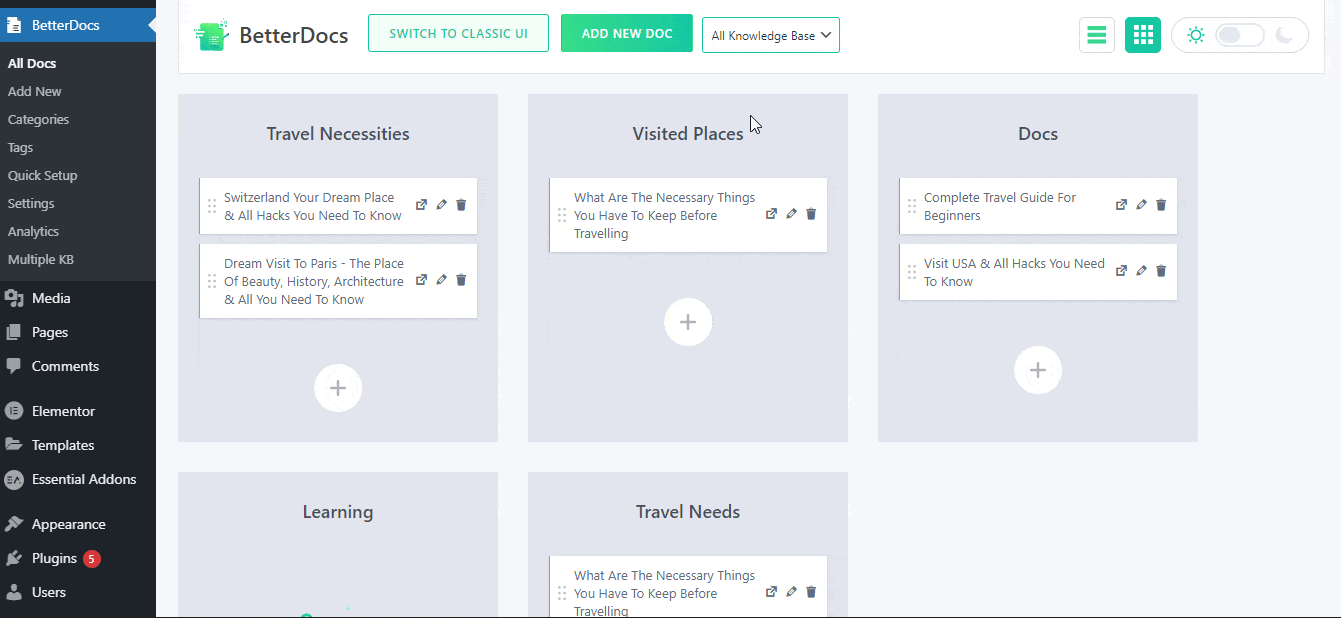
Task: Add a doc to Travel Necessities category
Action: click(338, 388)
